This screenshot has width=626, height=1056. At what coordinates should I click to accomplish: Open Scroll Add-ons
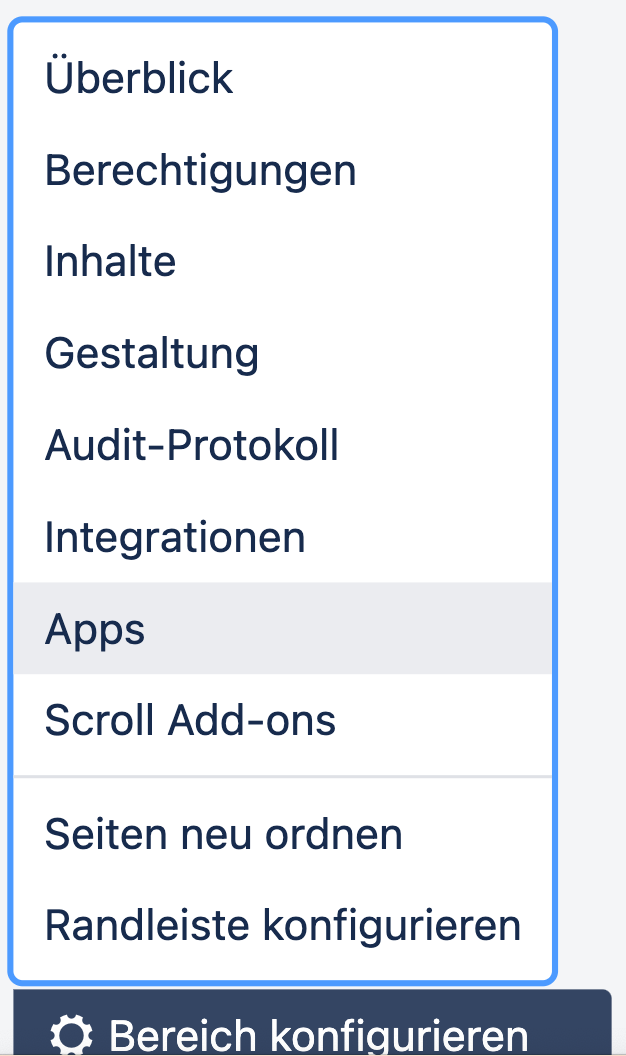(x=190, y=720)
